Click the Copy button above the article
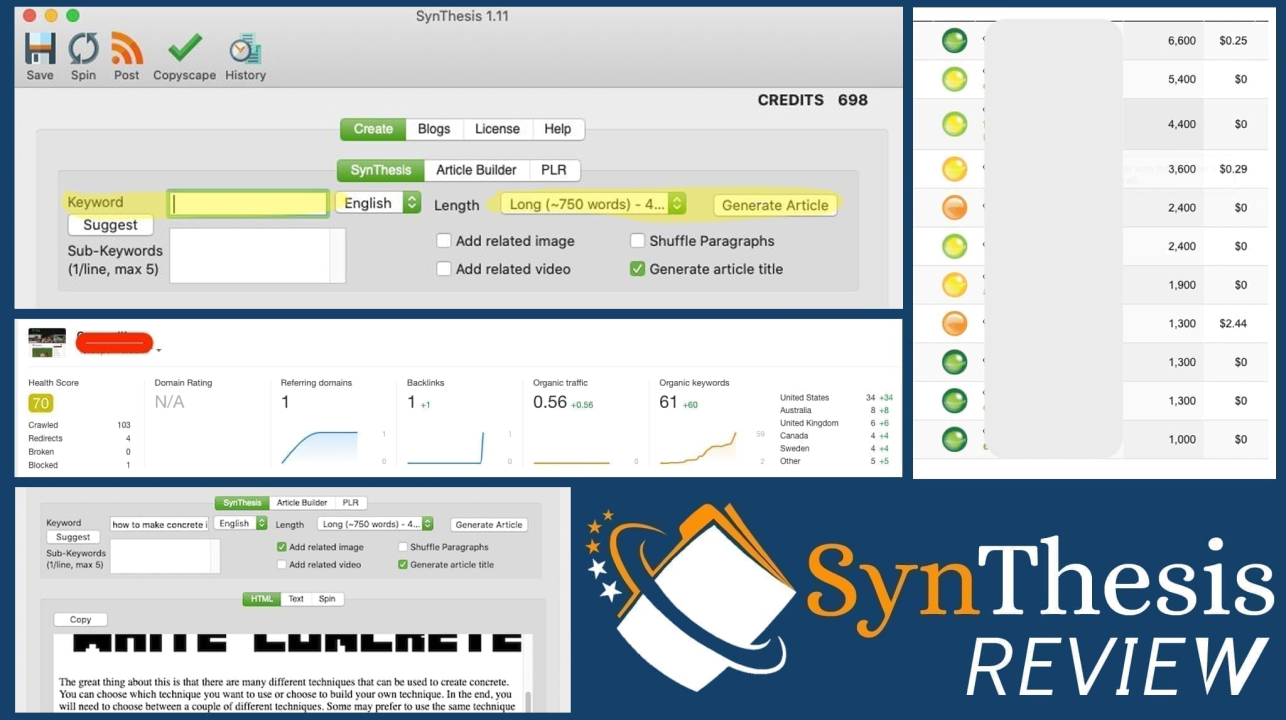This screenshot has width=1286, height=720. click(x=81, y=619)
